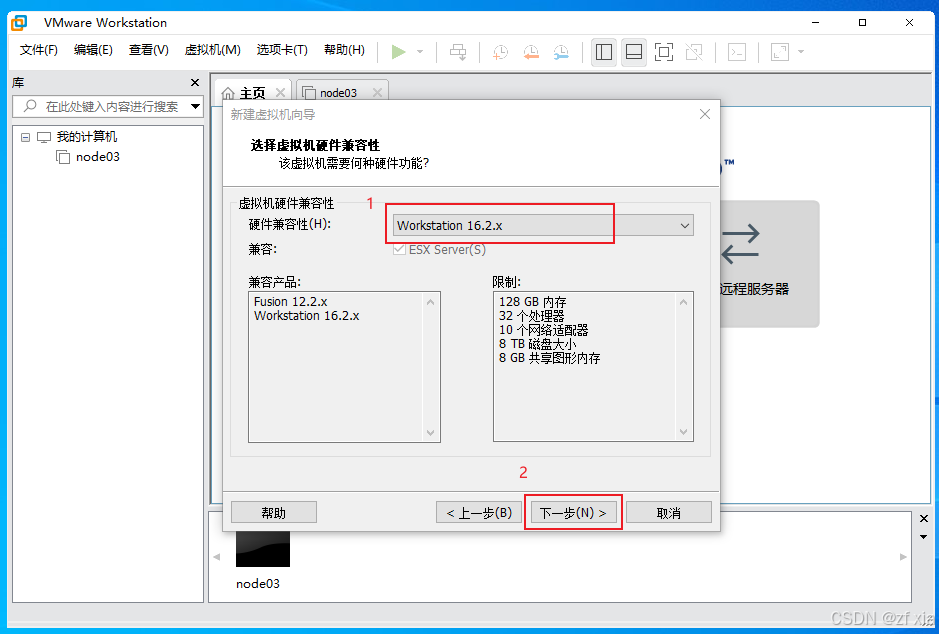
Task: Select 我的计算机 in the library tree
Action: pos(87,137)
